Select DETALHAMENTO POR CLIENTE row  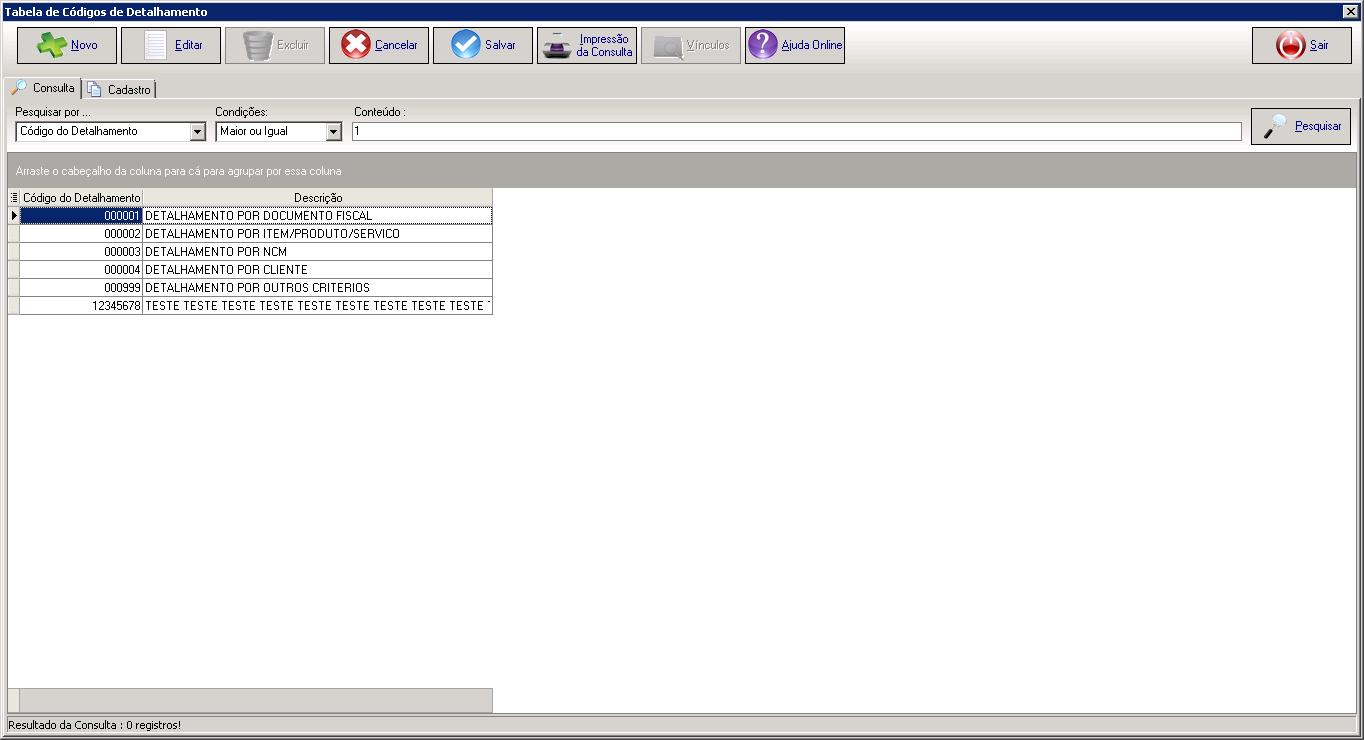318,270
